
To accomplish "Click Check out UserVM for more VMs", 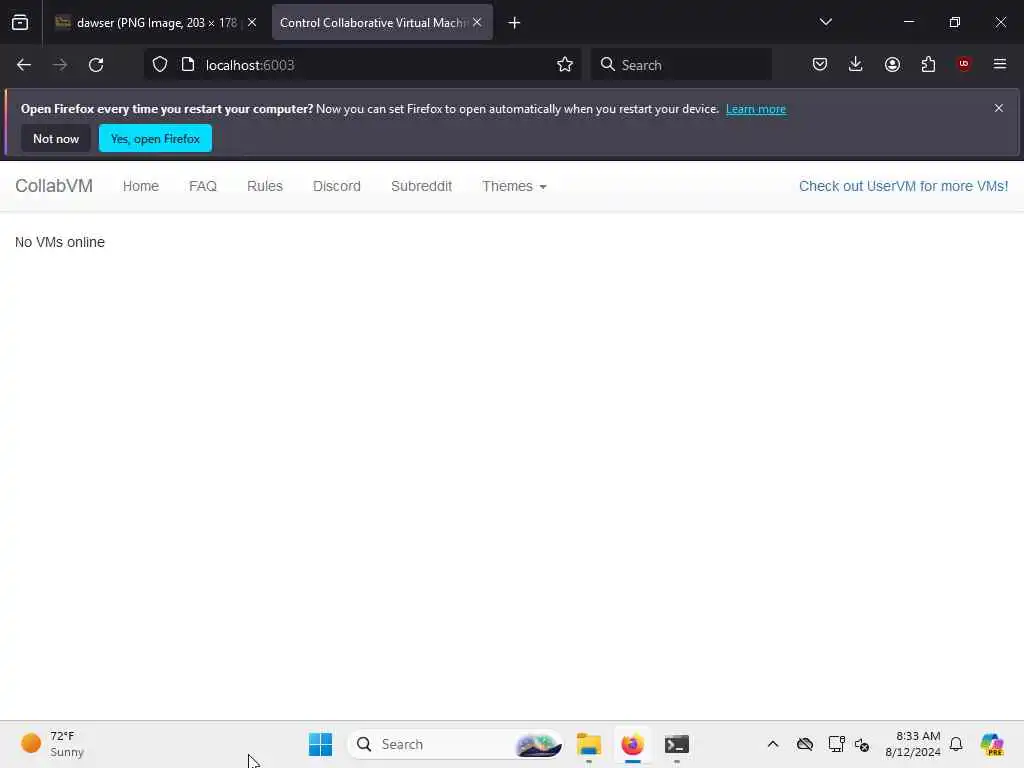I will coord(903,186).
